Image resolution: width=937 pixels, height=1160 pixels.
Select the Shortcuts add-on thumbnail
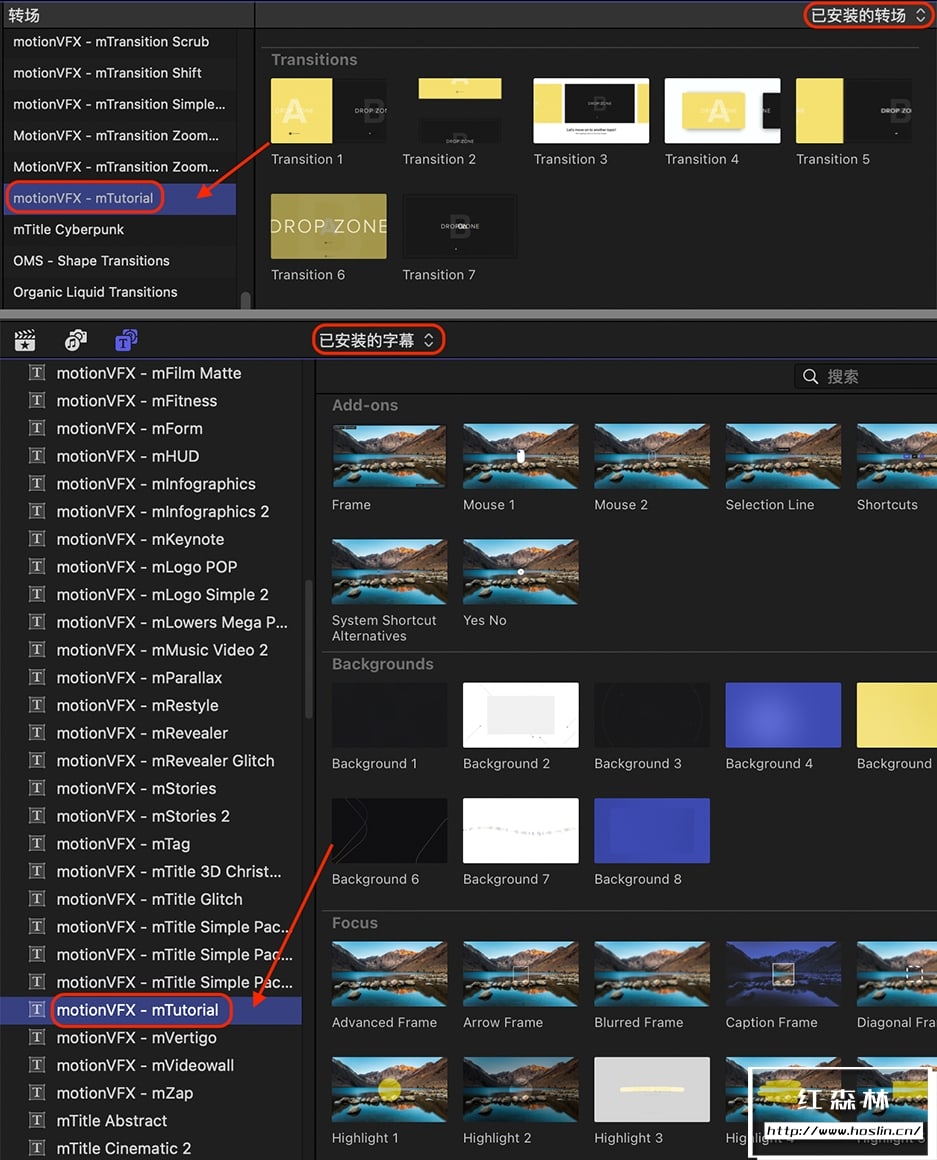coord(896,456)
